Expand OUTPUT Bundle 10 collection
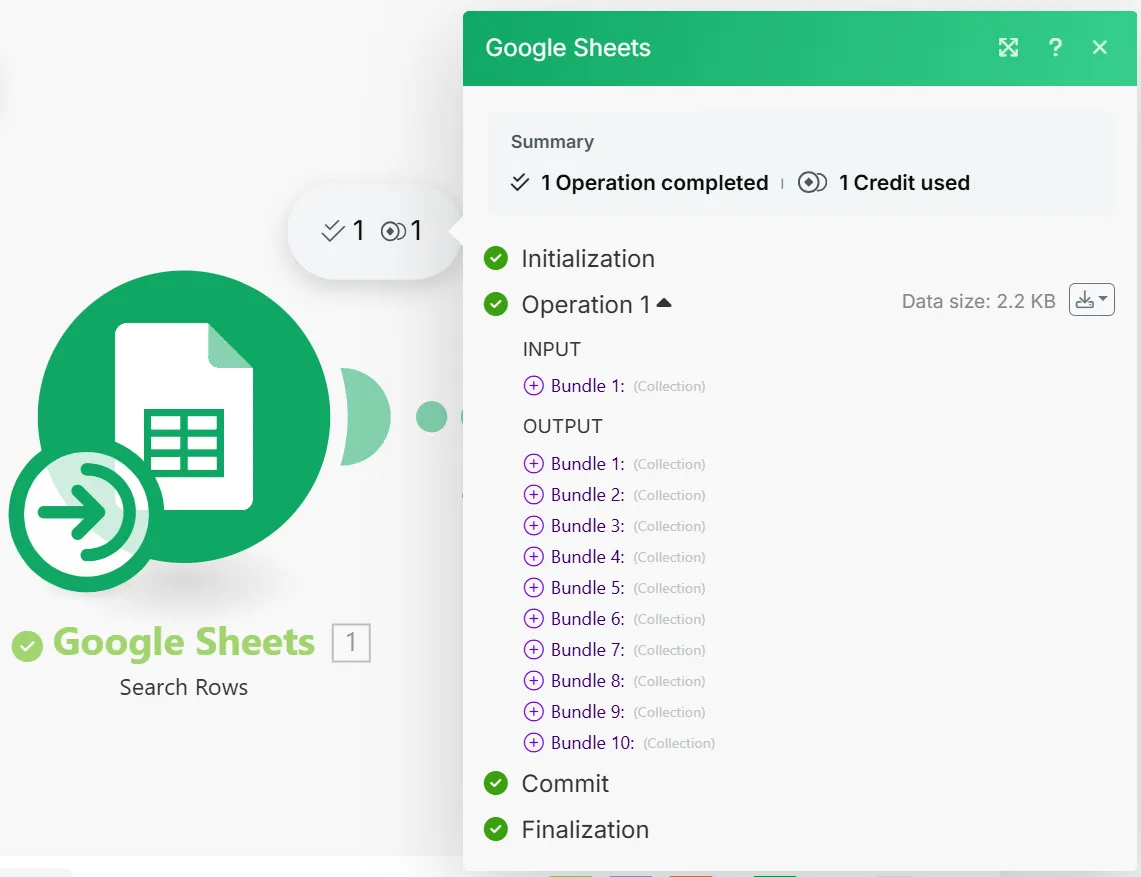The image size is (1141, 877). [533, 742]
